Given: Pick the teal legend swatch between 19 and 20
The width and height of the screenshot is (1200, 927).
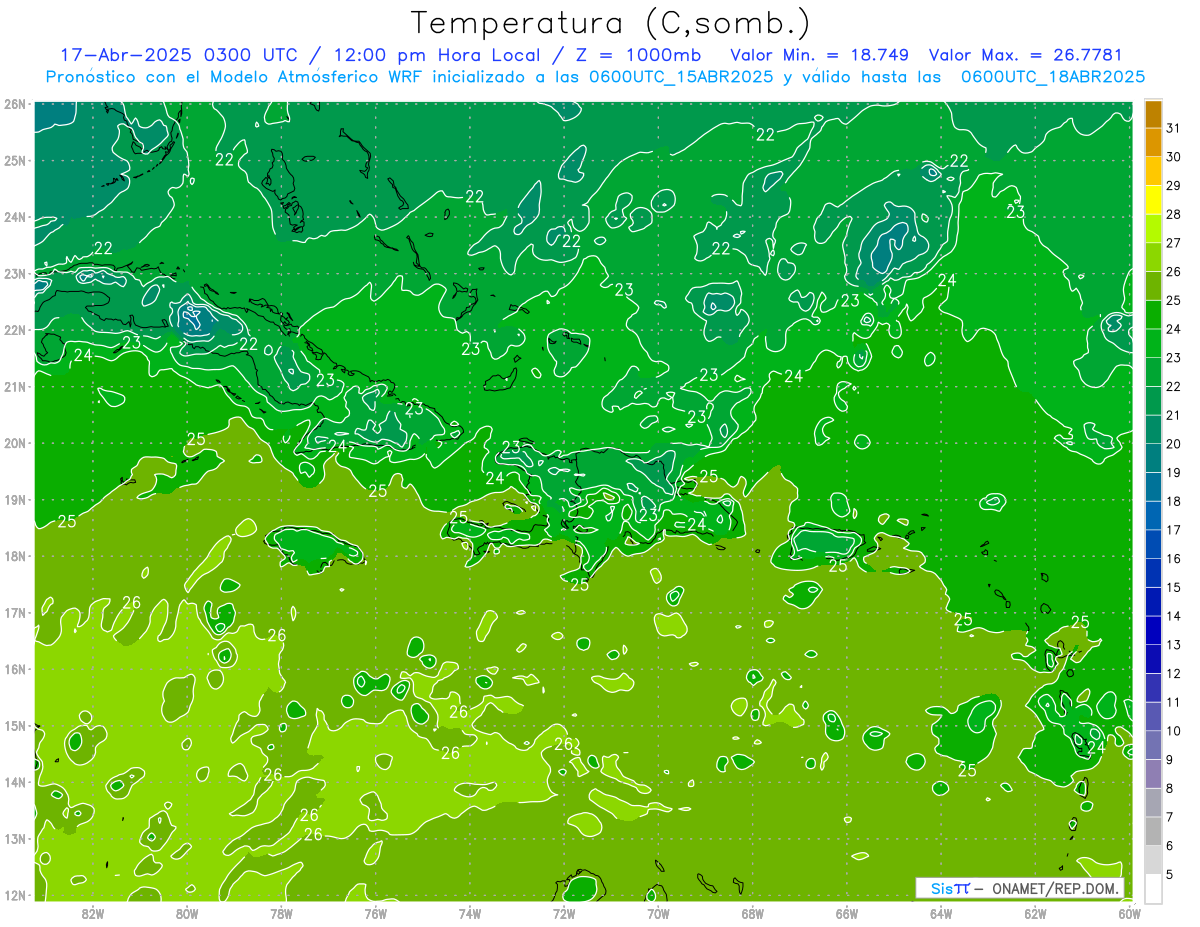Looking at the screenshot, I should (1154, 459).
